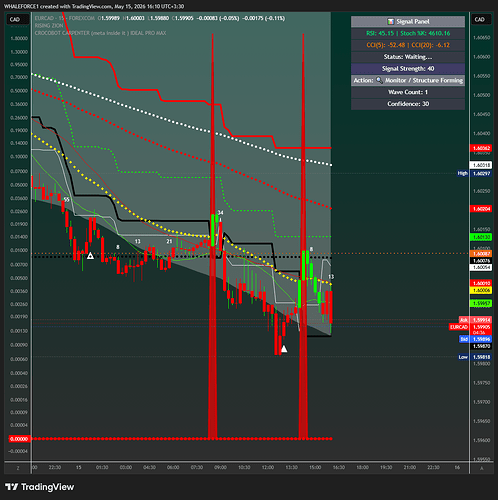Click the right CAD currency label on the price axis
Image resolution: width=498 pixels, height=500 pixels.
(480, 19)
